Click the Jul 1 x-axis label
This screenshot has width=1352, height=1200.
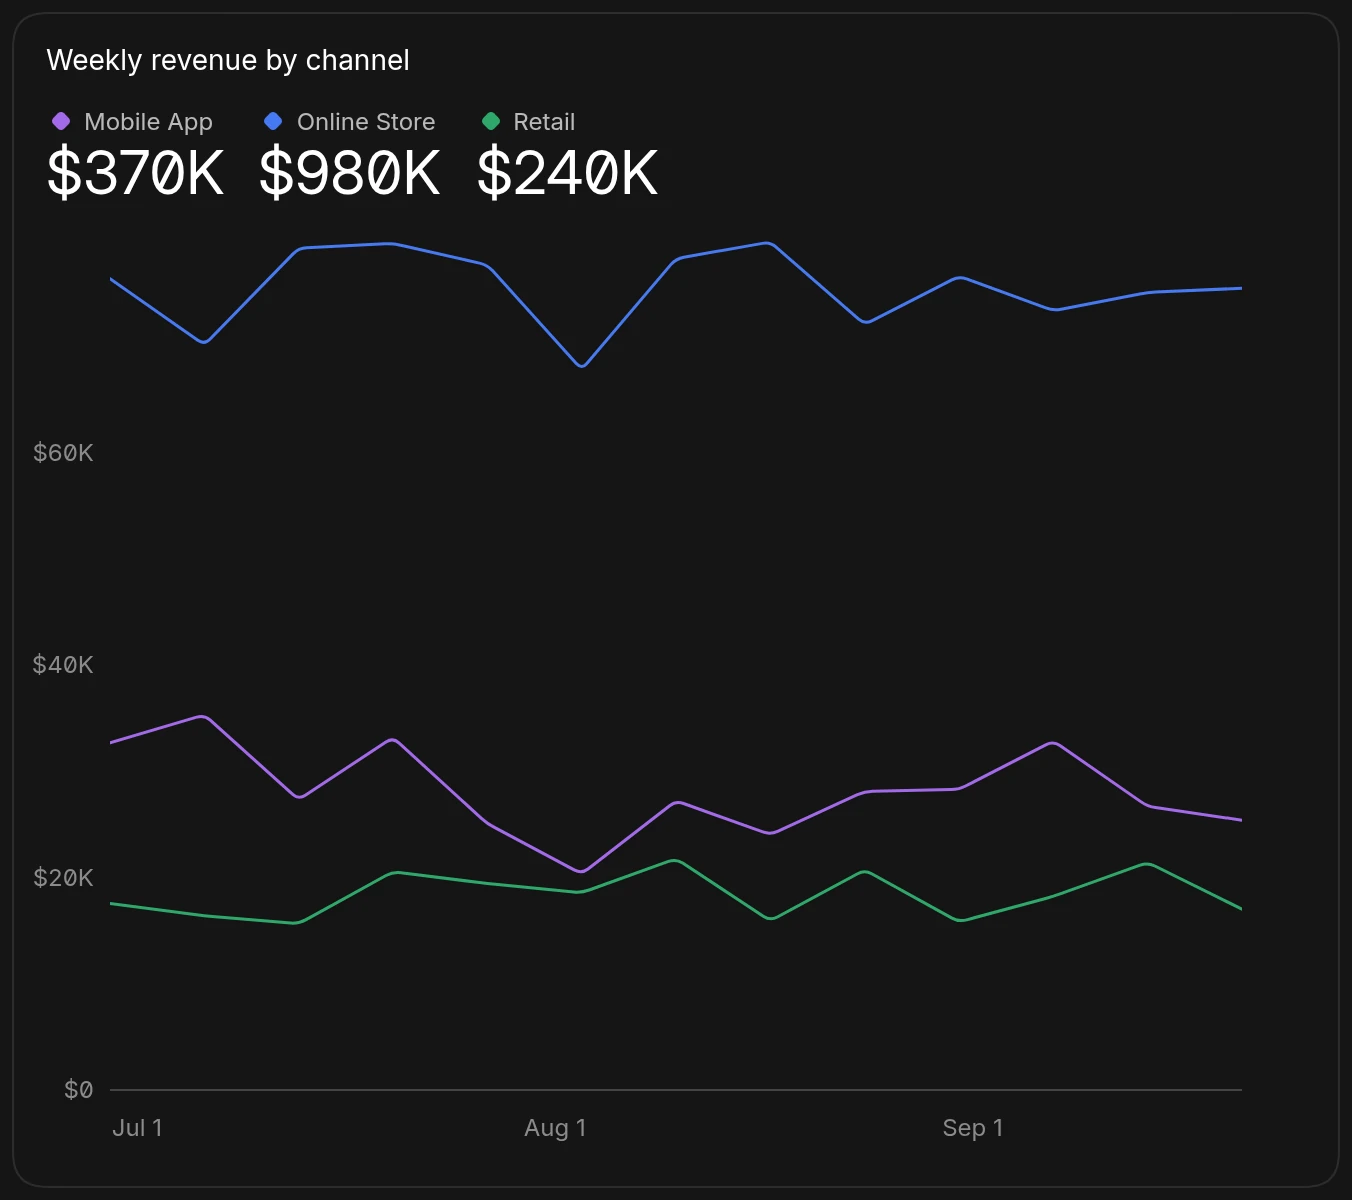[137, 1128]
